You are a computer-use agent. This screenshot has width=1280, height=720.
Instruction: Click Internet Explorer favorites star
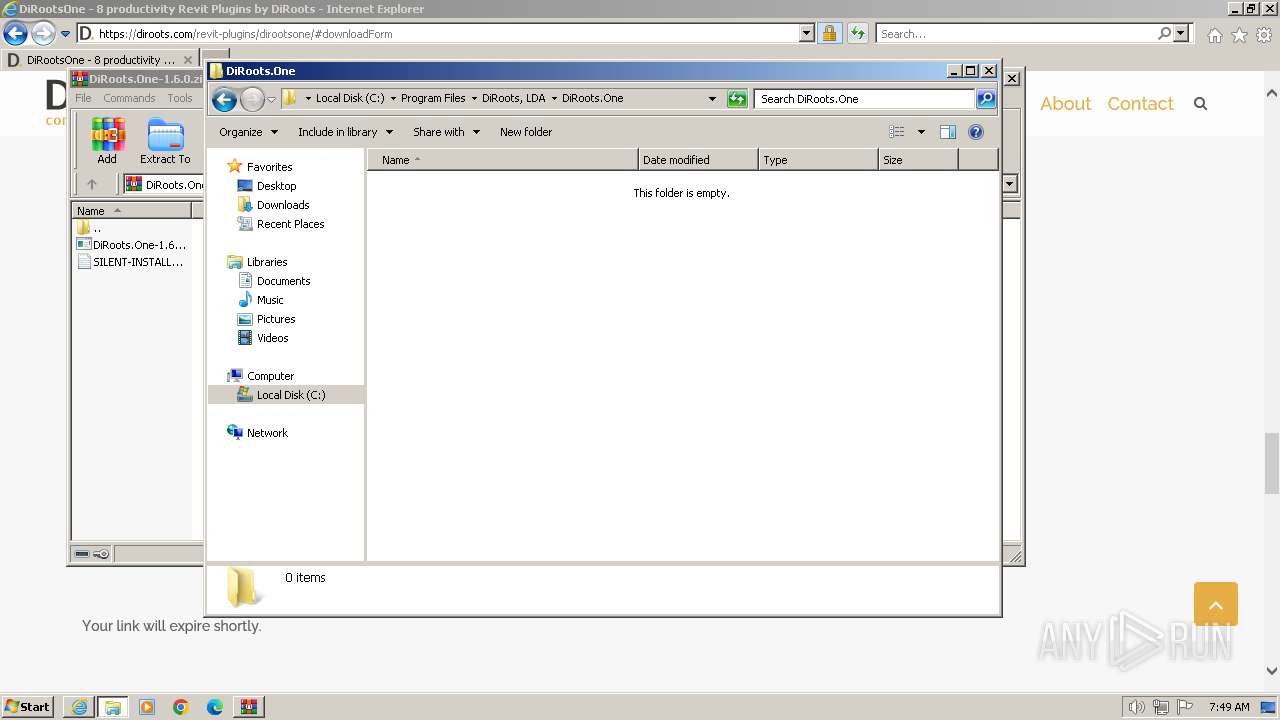point(1239,35)
